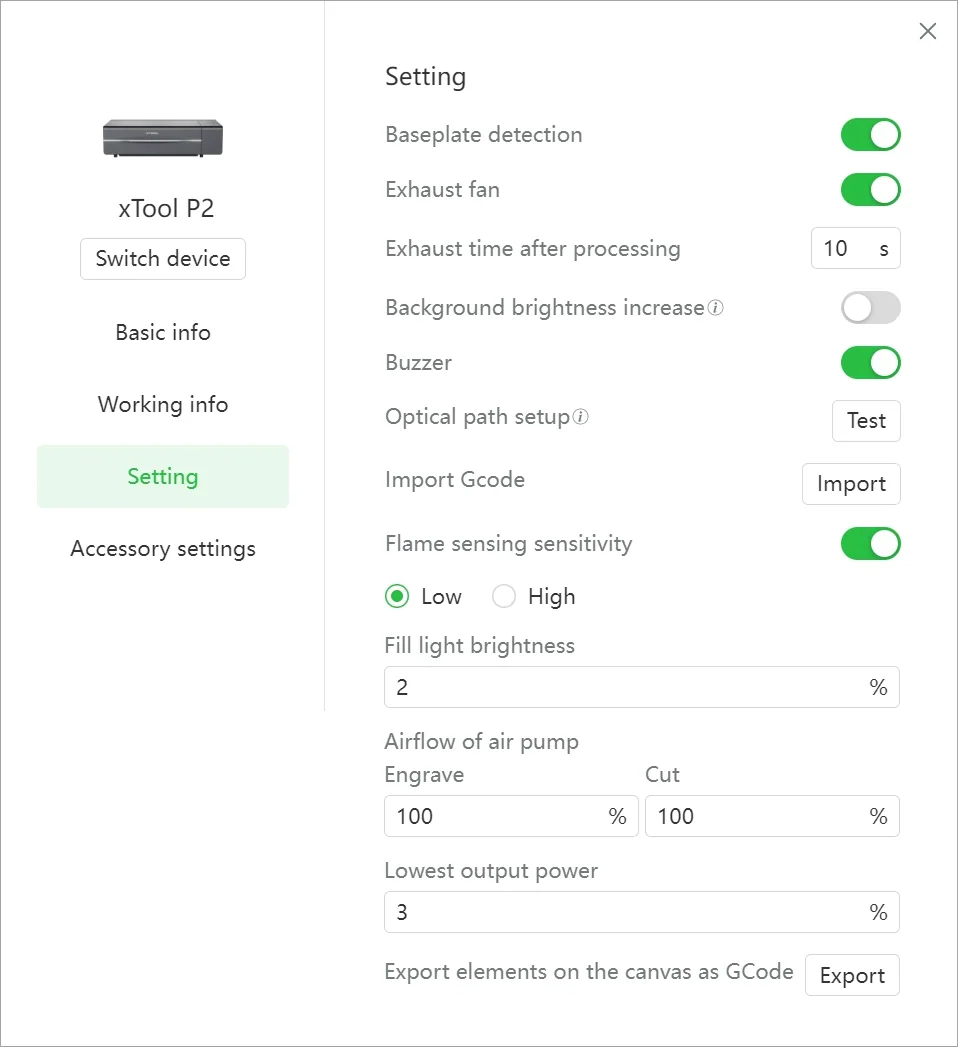Click the Import Gcode button
Screen dimensions: 958x1047
pyautogui.click(x=851, y=483)
